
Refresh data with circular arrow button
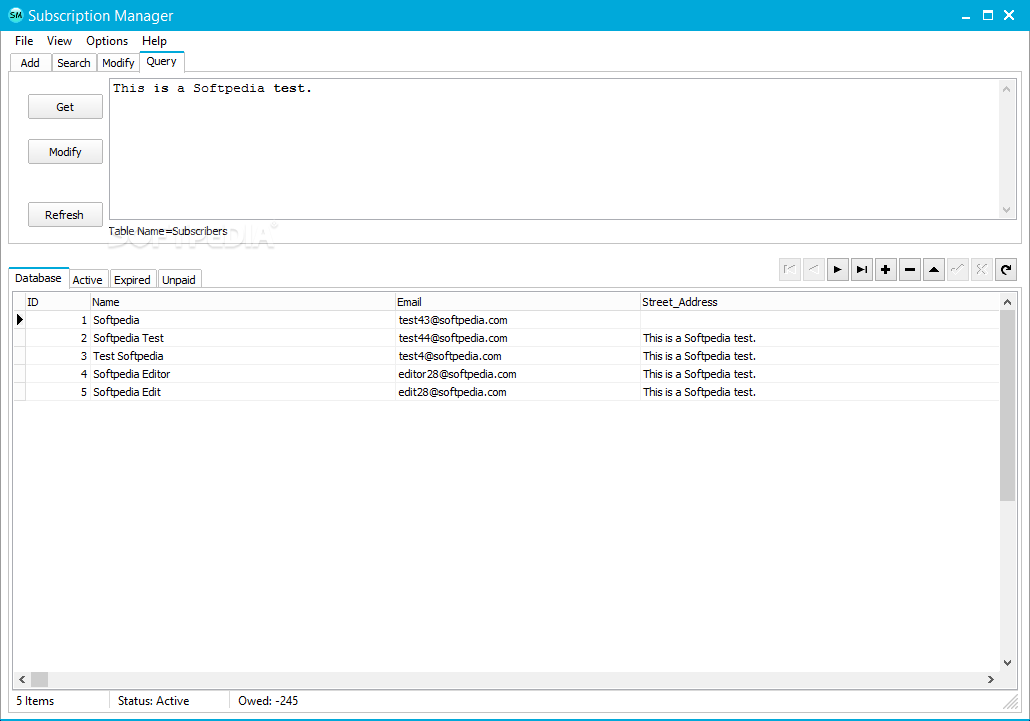point(1006,269)
